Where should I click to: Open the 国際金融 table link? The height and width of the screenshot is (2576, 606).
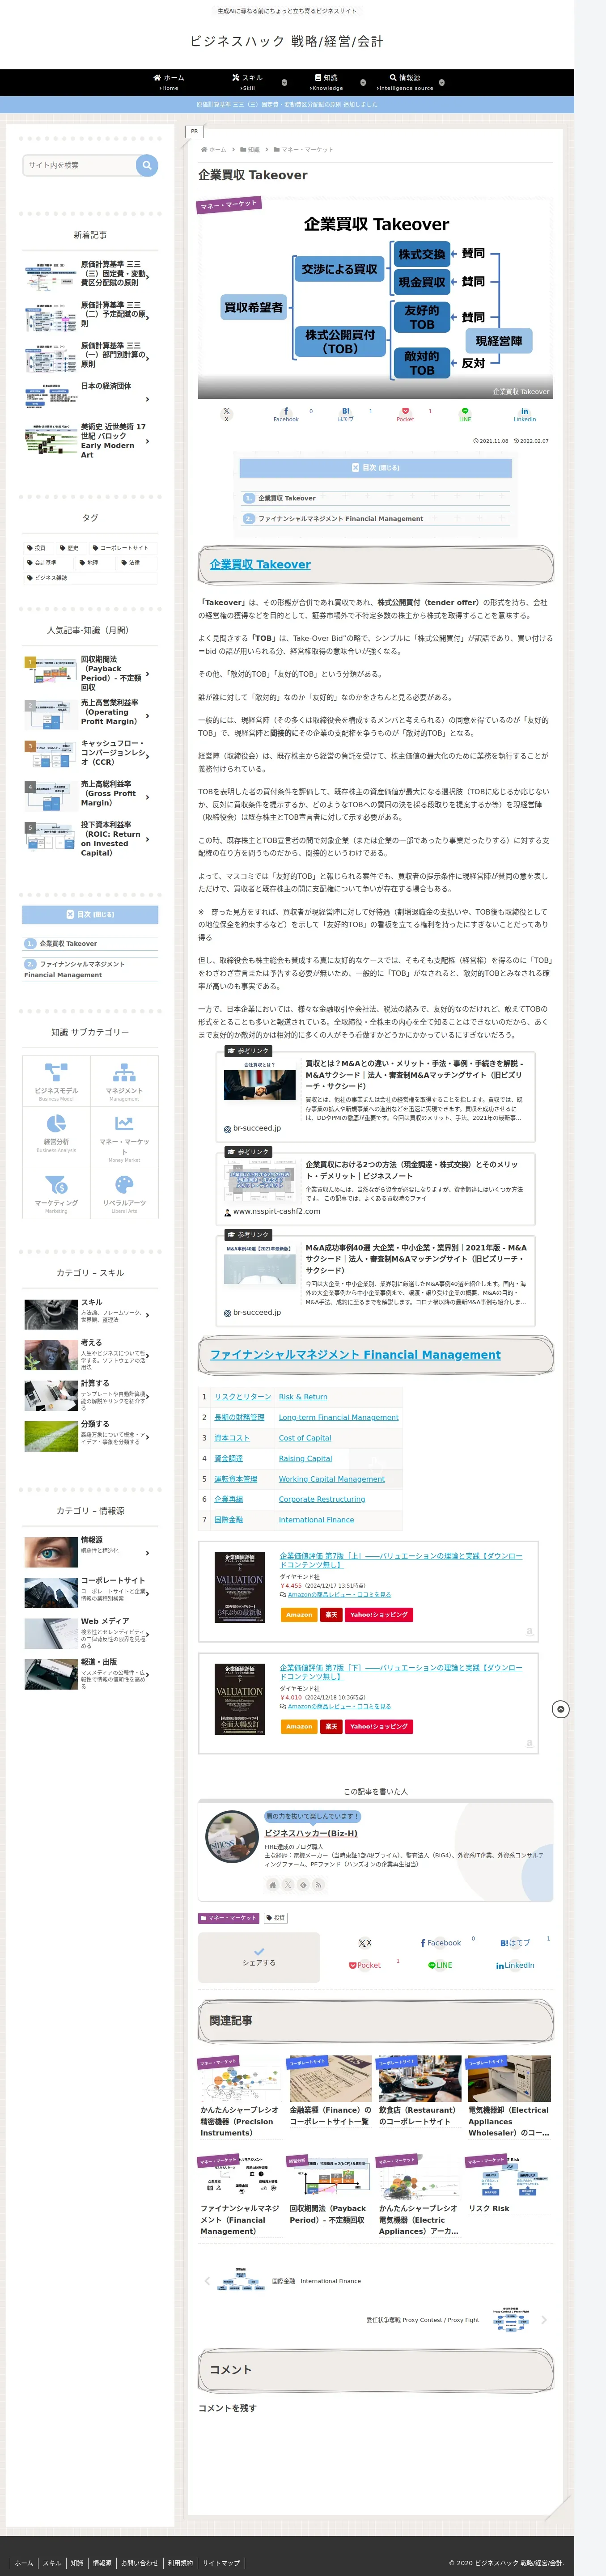pos(229,1519)
